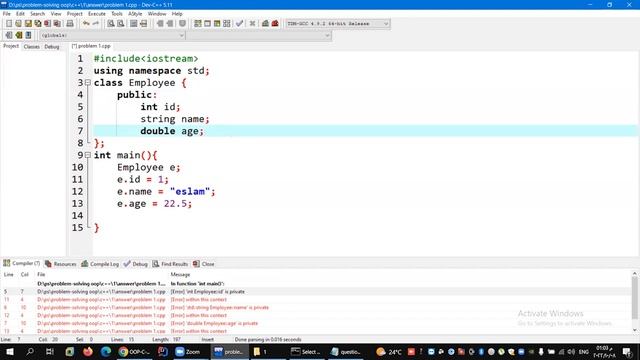Open the bottom panel Debug tab

tap(136, 264)
